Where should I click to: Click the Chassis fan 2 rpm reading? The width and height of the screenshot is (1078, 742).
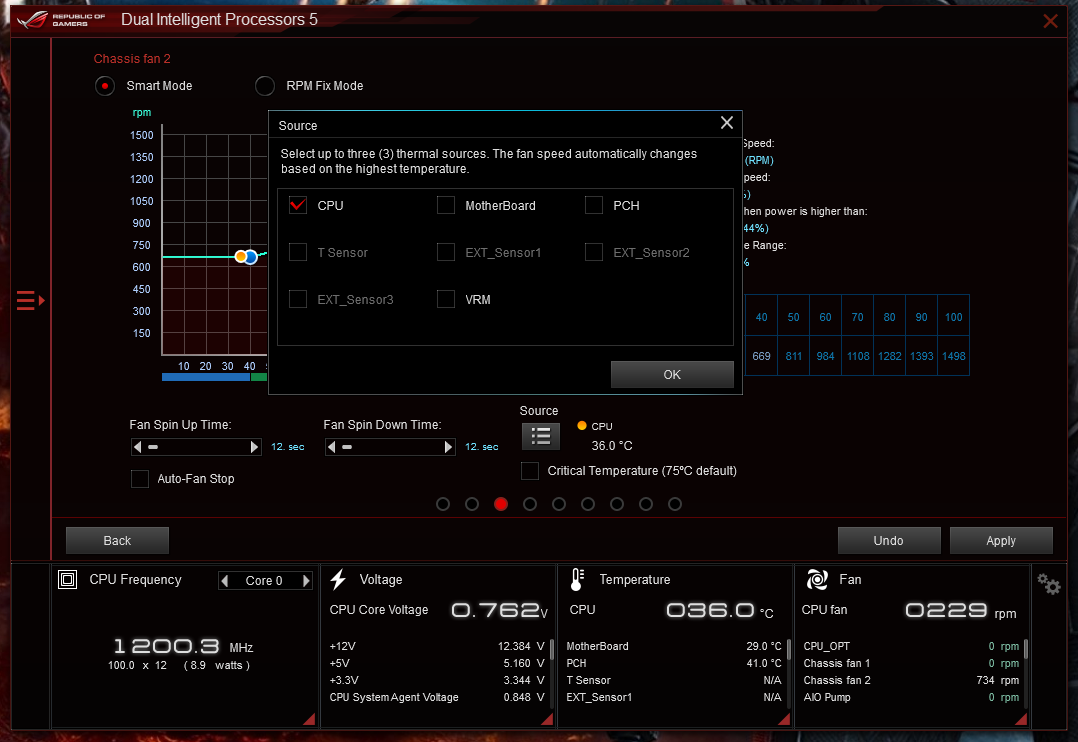tap(997, 680)
